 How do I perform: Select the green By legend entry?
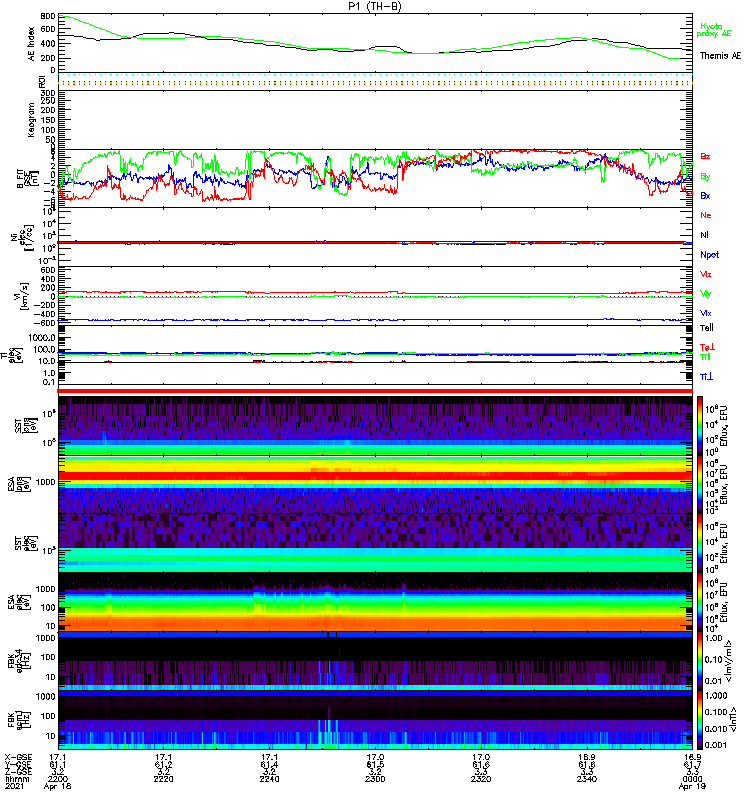(705, 176)
